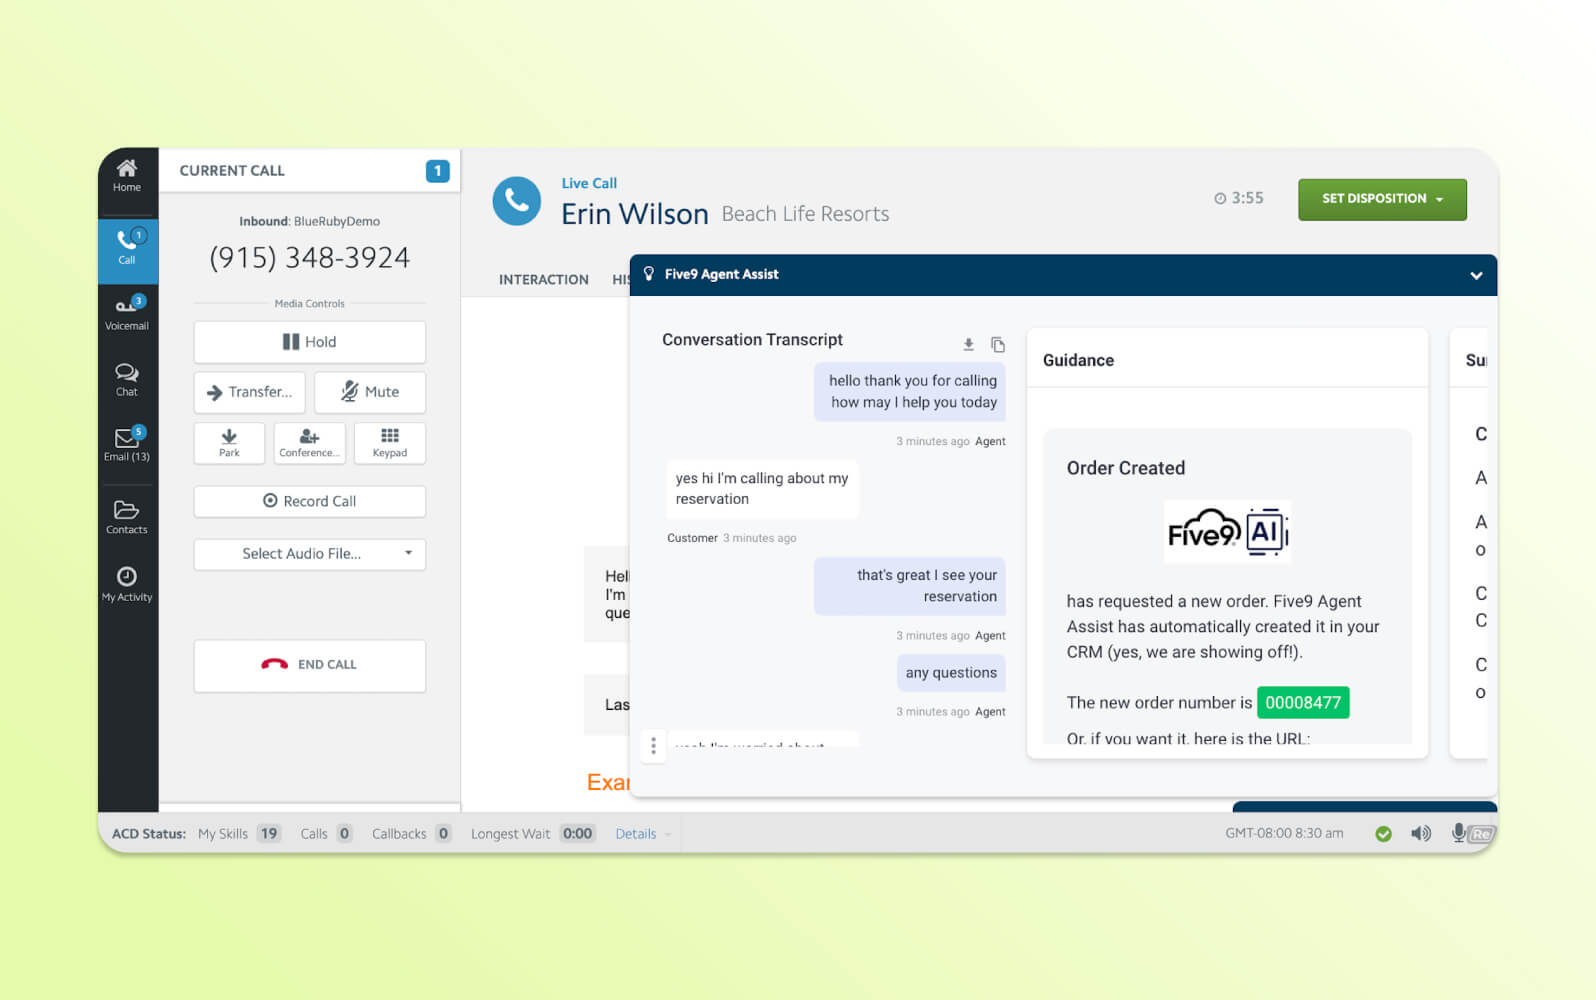Click phone number (915) 348-3924
The height and width of the screenshot is (1000, 1596).
tap(309, 258)
